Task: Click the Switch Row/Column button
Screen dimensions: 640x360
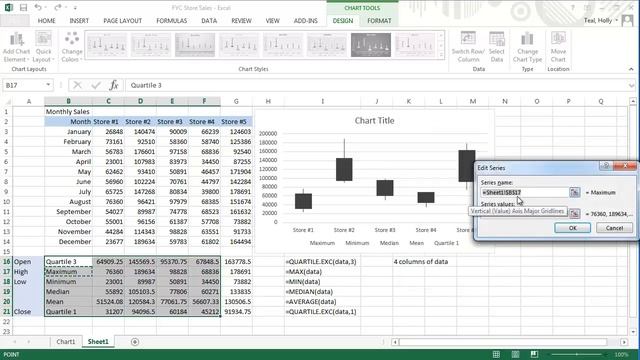Action: pos(468,47)
